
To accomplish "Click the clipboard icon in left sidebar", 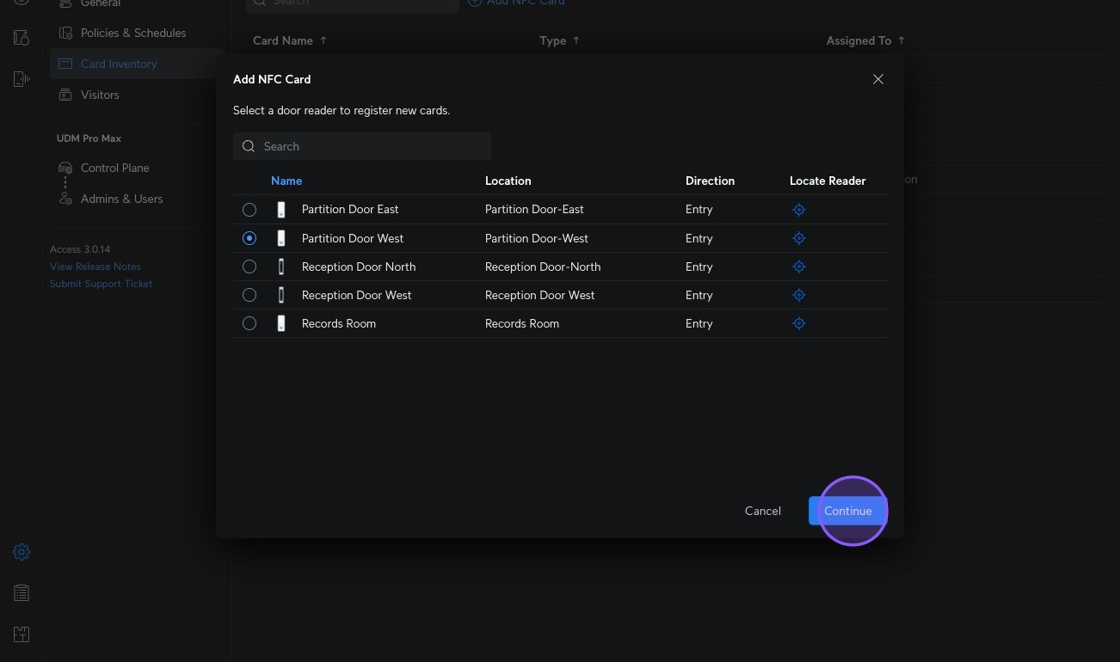I will (x=21, y=593).
